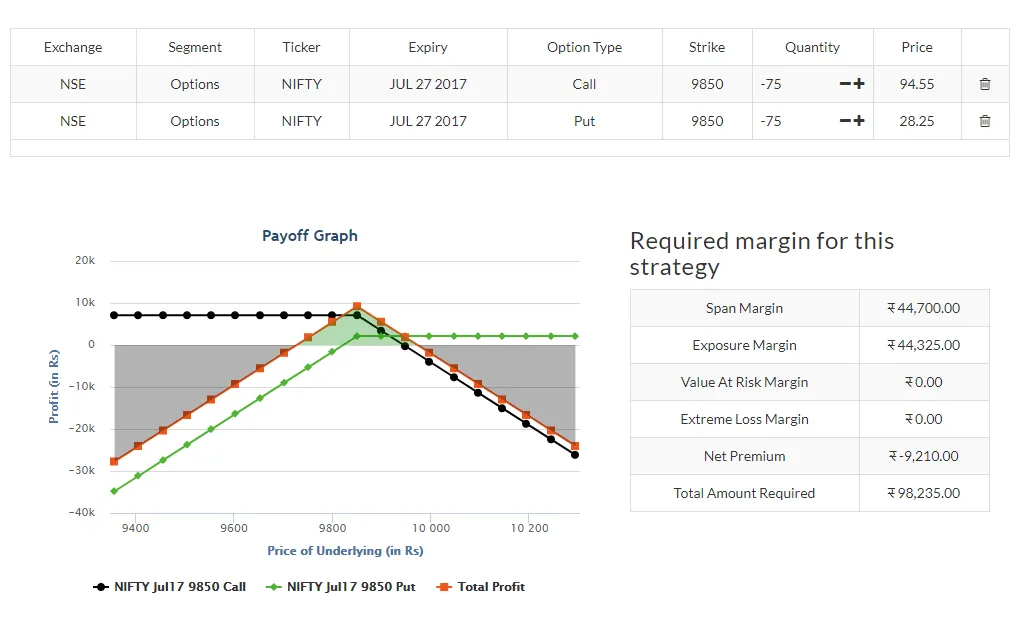
Task: Click the Net Premium row label
Action: pyautogui.click(x=744, y=456)
